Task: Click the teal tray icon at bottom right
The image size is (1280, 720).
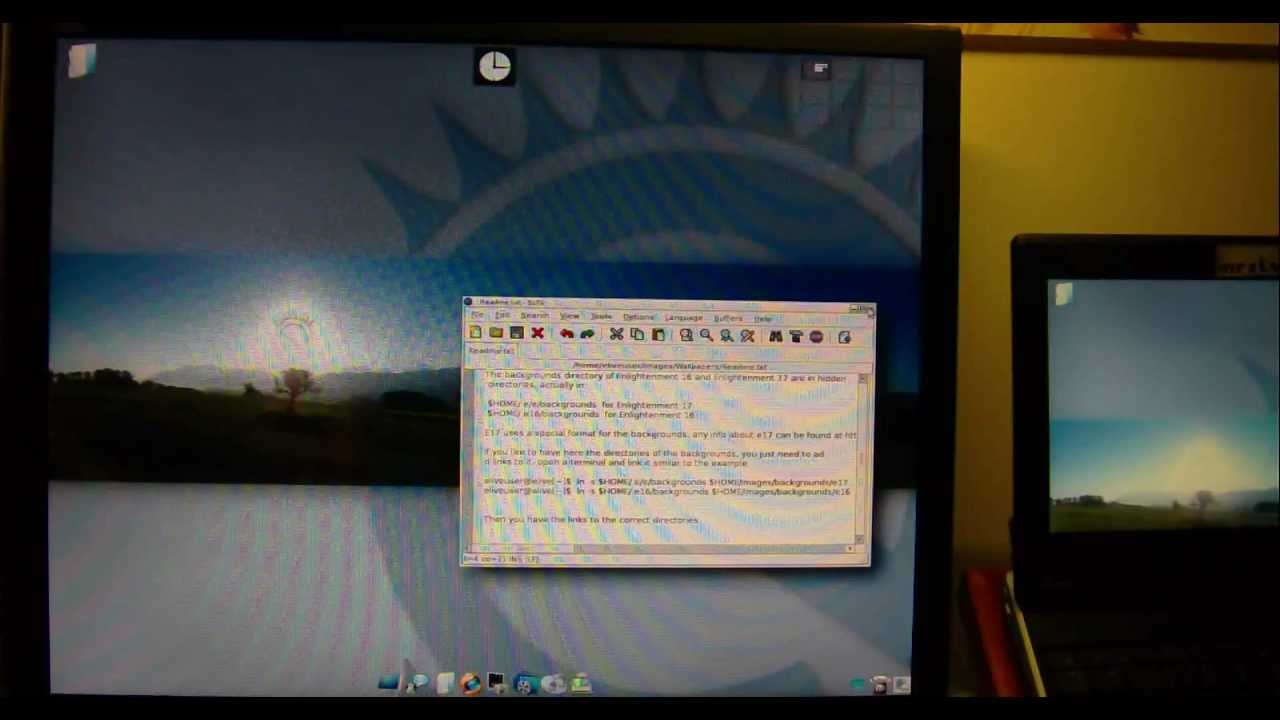Action: 859,685
